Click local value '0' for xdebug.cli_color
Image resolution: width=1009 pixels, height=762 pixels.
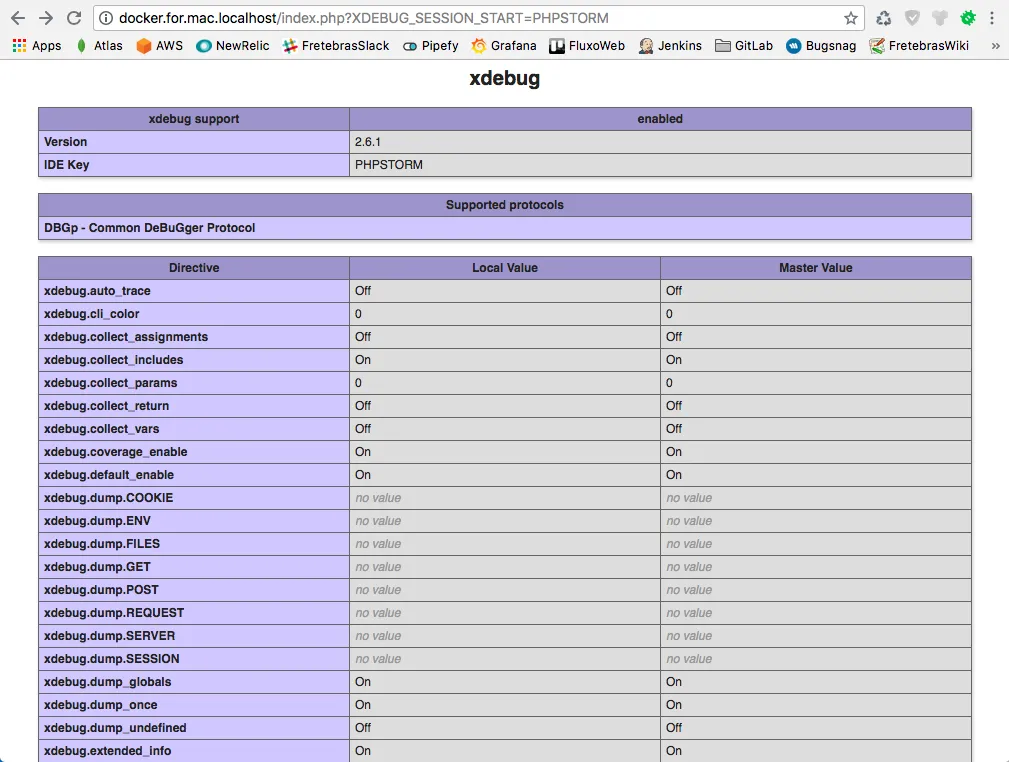(358, 314)
